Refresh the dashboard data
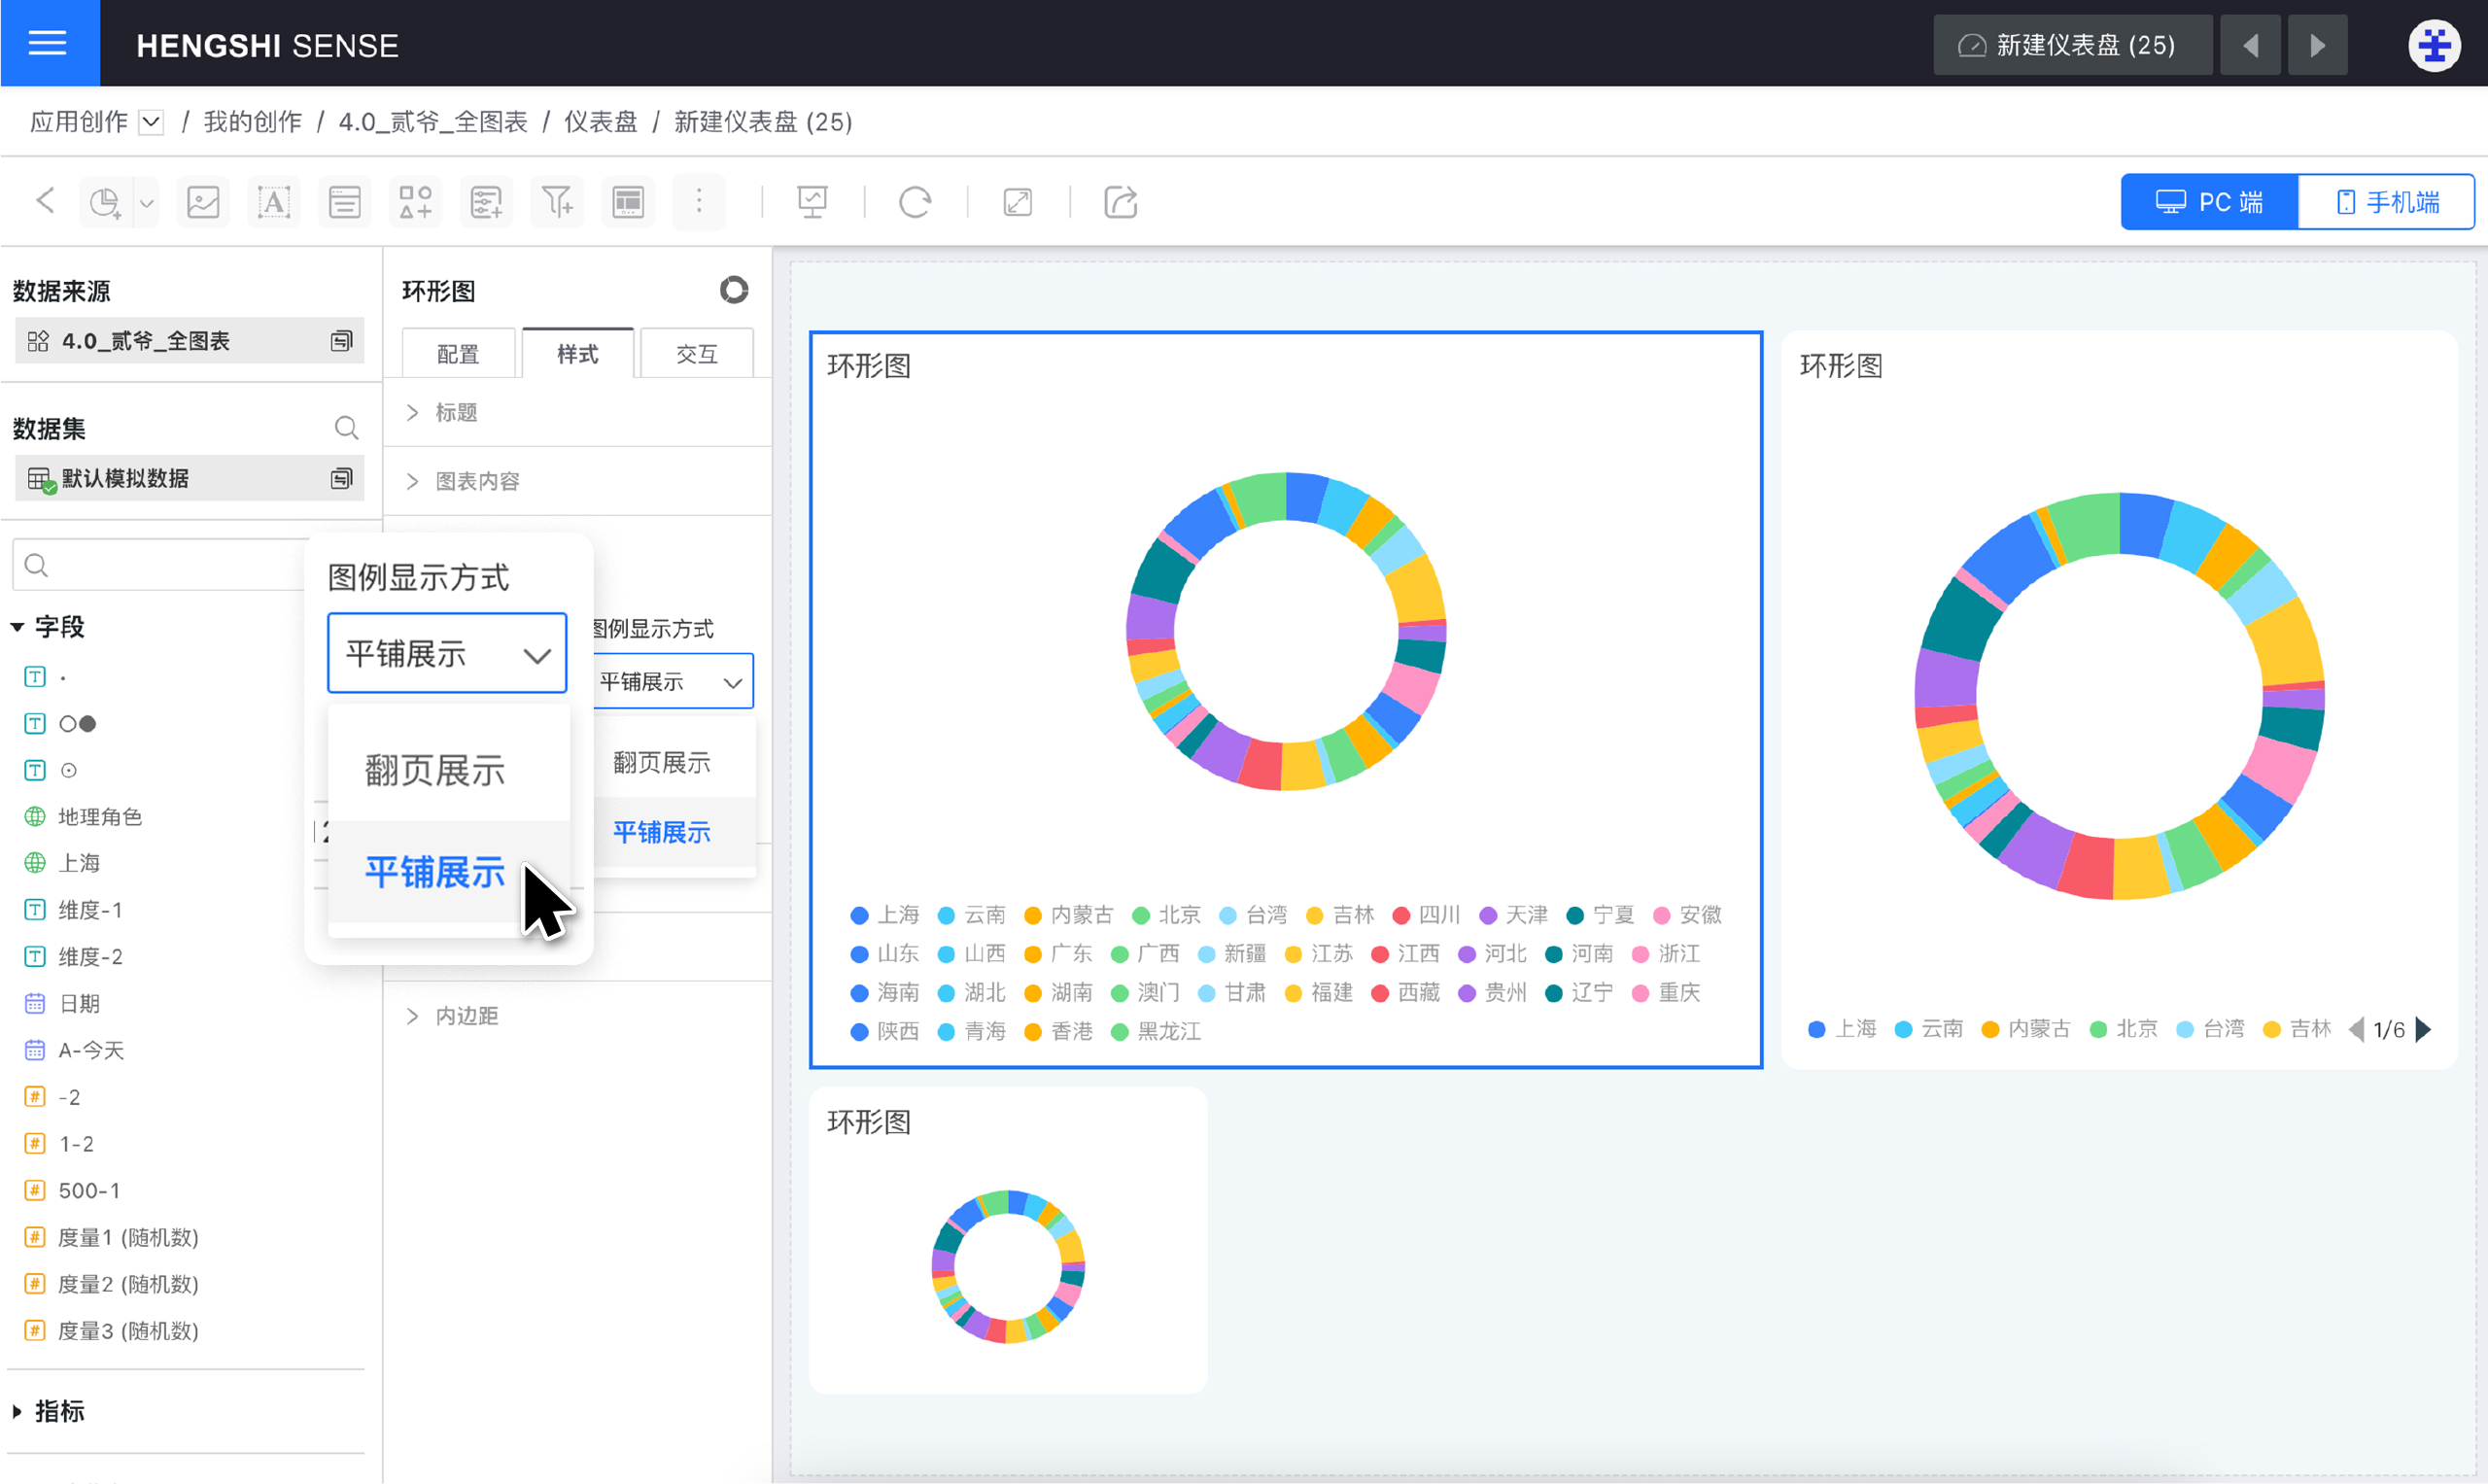Screen dimensions: 2488x1484 [x=915, y=203]
